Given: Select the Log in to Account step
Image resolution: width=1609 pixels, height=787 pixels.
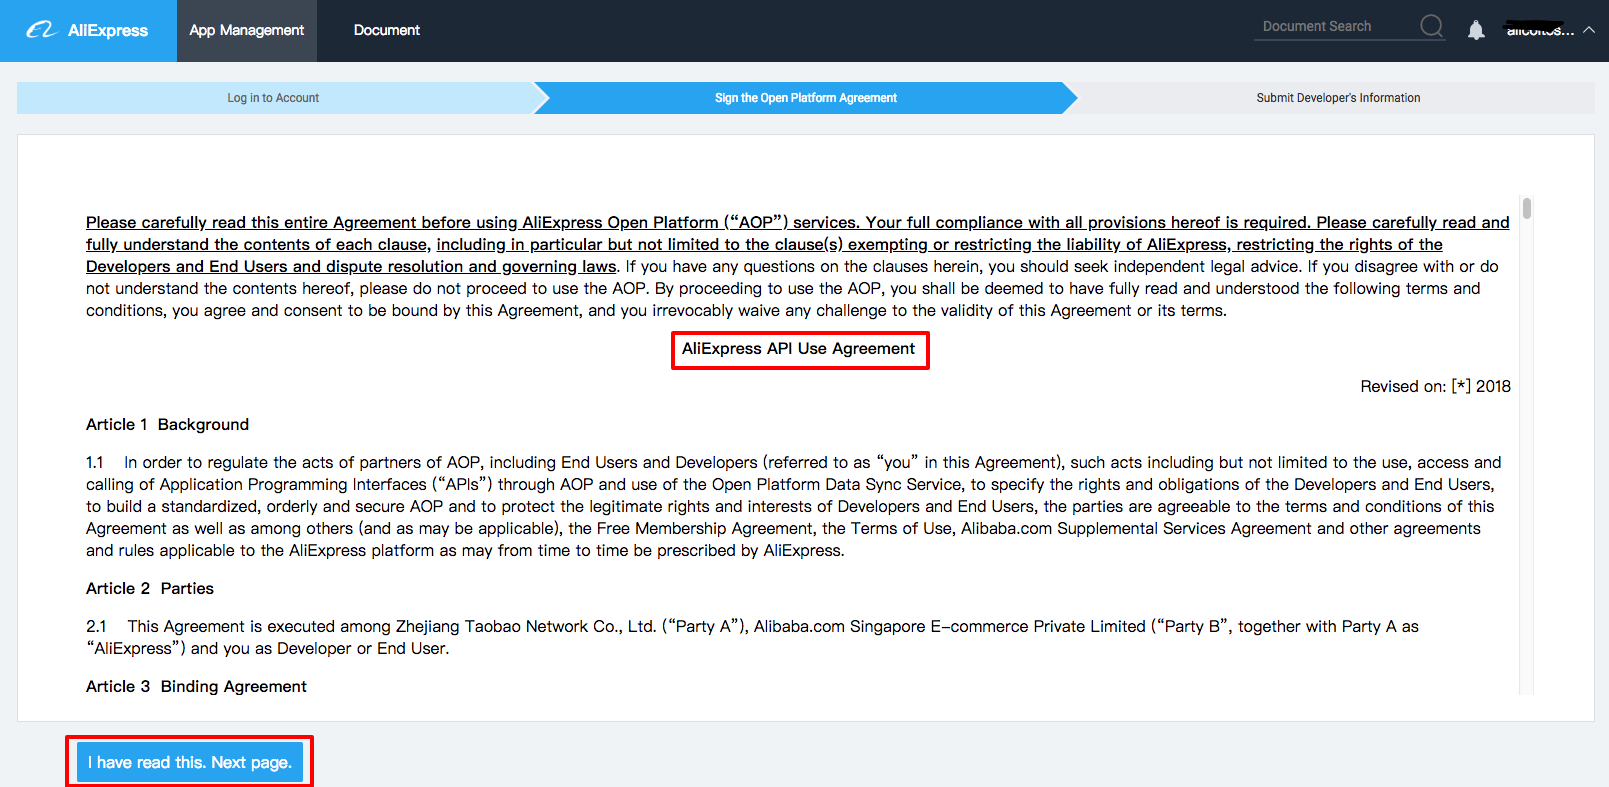Looking at the screenshot, I should [x=273, y=98].
